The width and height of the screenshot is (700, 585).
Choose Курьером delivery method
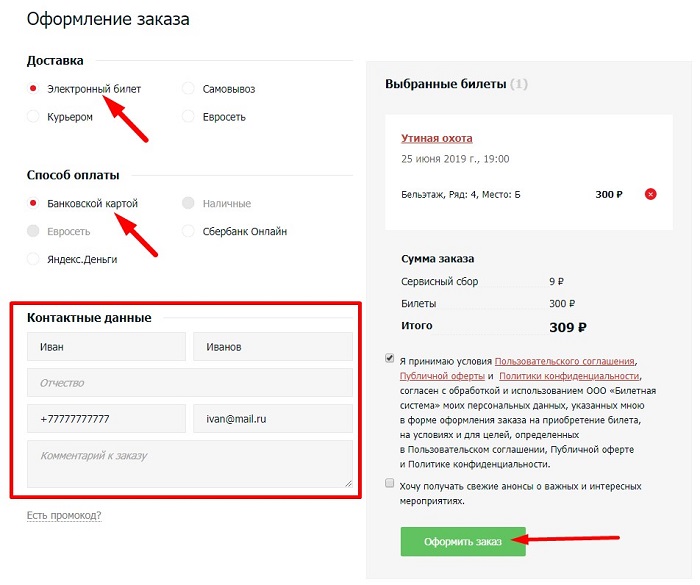click(34, 117)
